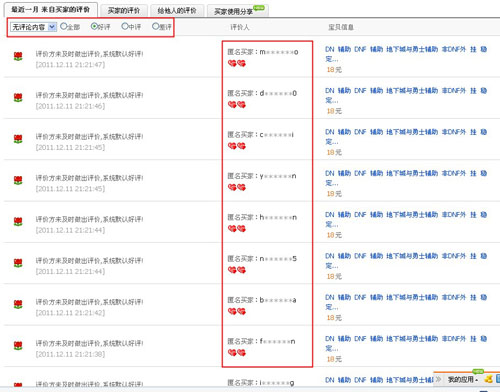Open the product link in buyer f******n's row
500x392 pixels.
point(406,343)
